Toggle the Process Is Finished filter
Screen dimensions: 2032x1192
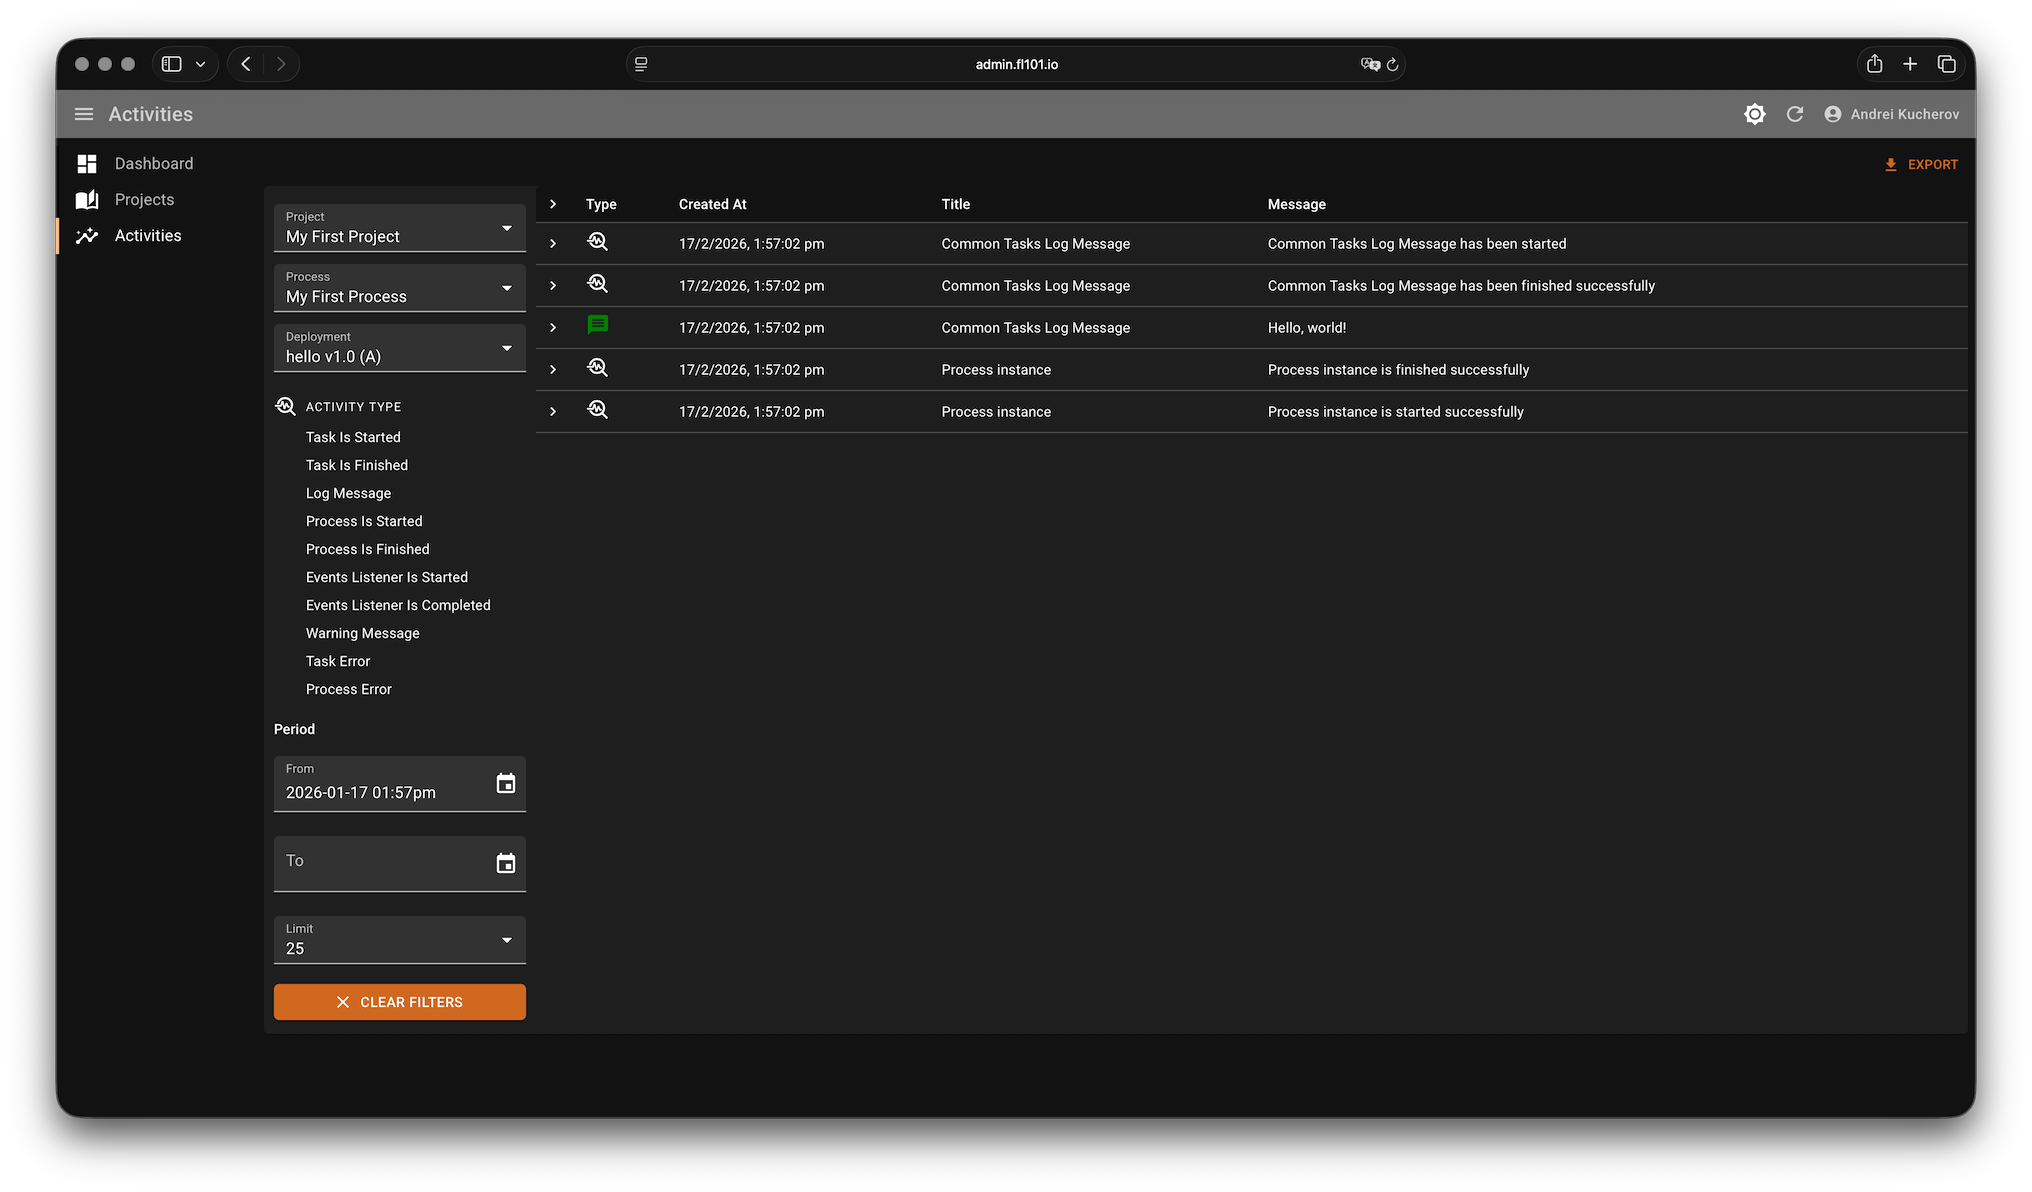coord(367,549)
